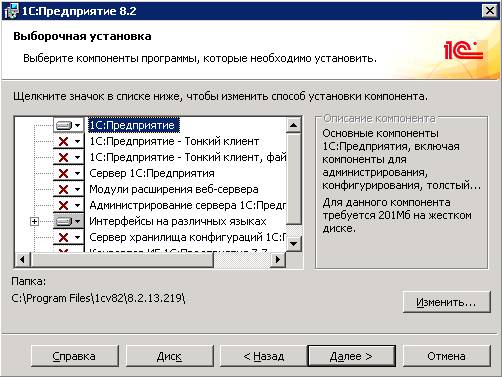Screen dimensions: 502x377
Task: Click the drive icon beside 1С:Предприятие component
Action: (64, 126)
